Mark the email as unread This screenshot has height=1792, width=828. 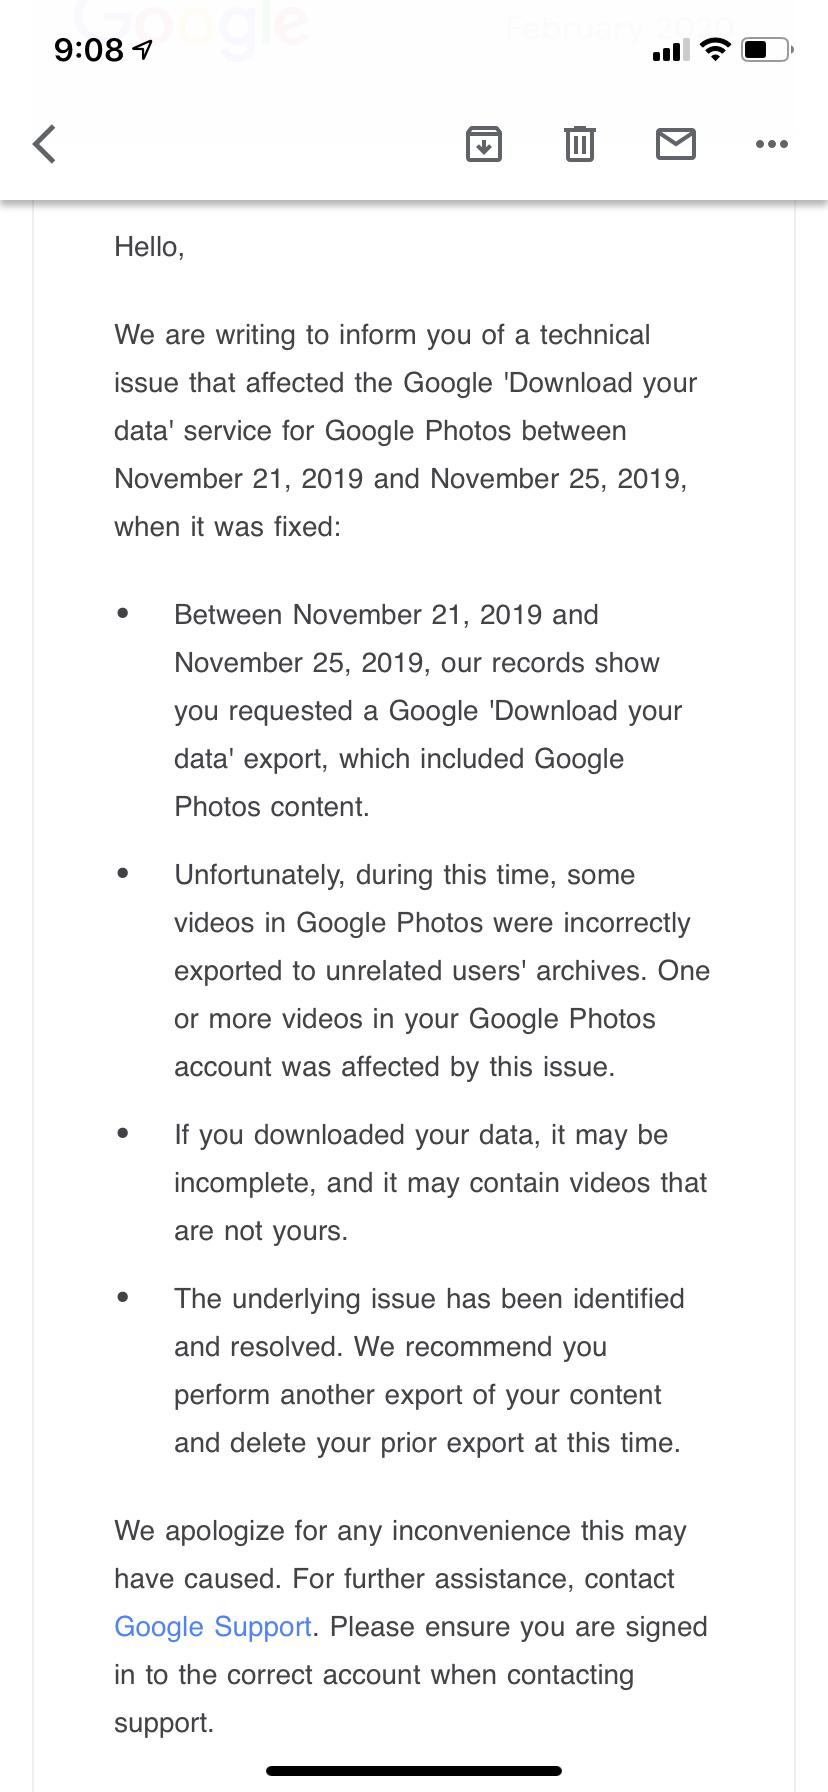pyautogui.click(x=676, y=144)
